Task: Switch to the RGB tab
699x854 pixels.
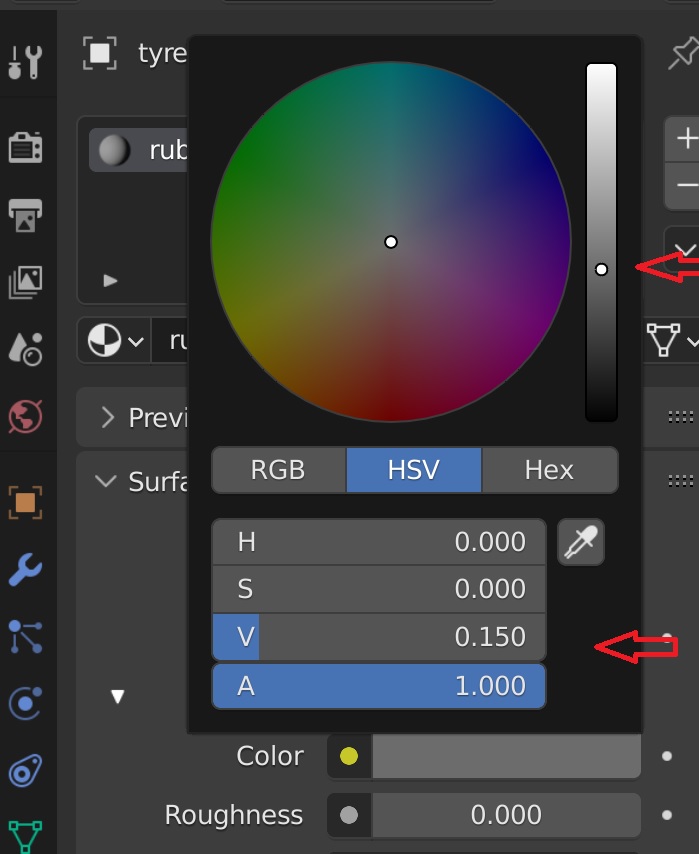Action: [x=277, y=469]
